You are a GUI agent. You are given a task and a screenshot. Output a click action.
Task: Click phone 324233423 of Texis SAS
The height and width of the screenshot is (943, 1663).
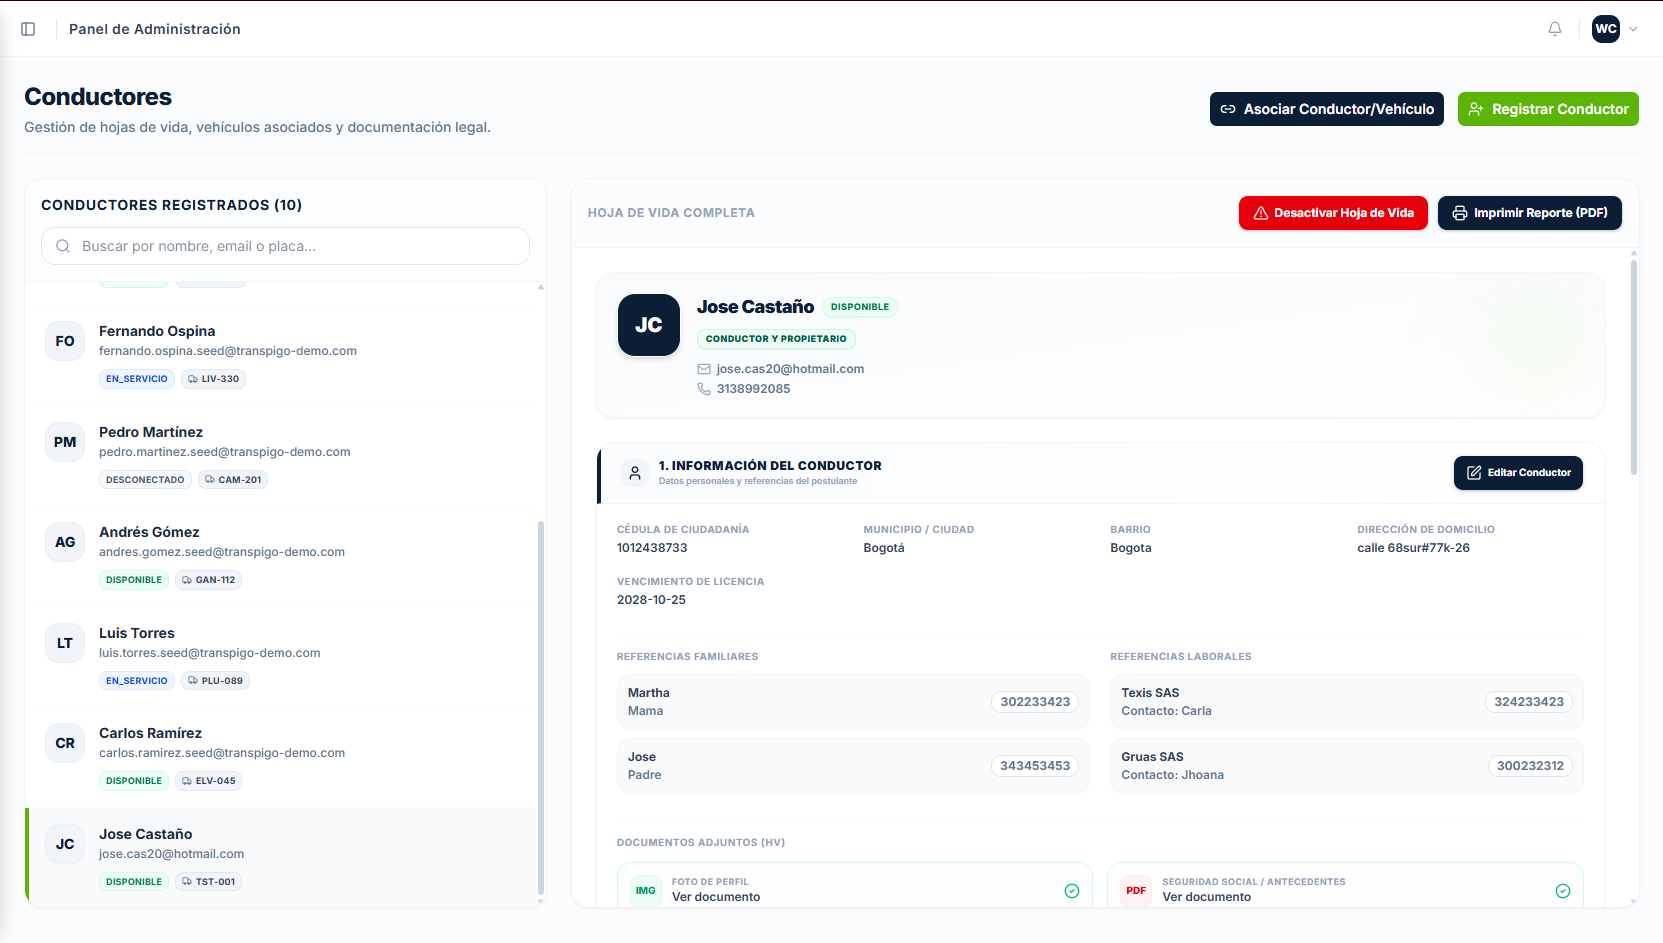tap(1529, 702)
